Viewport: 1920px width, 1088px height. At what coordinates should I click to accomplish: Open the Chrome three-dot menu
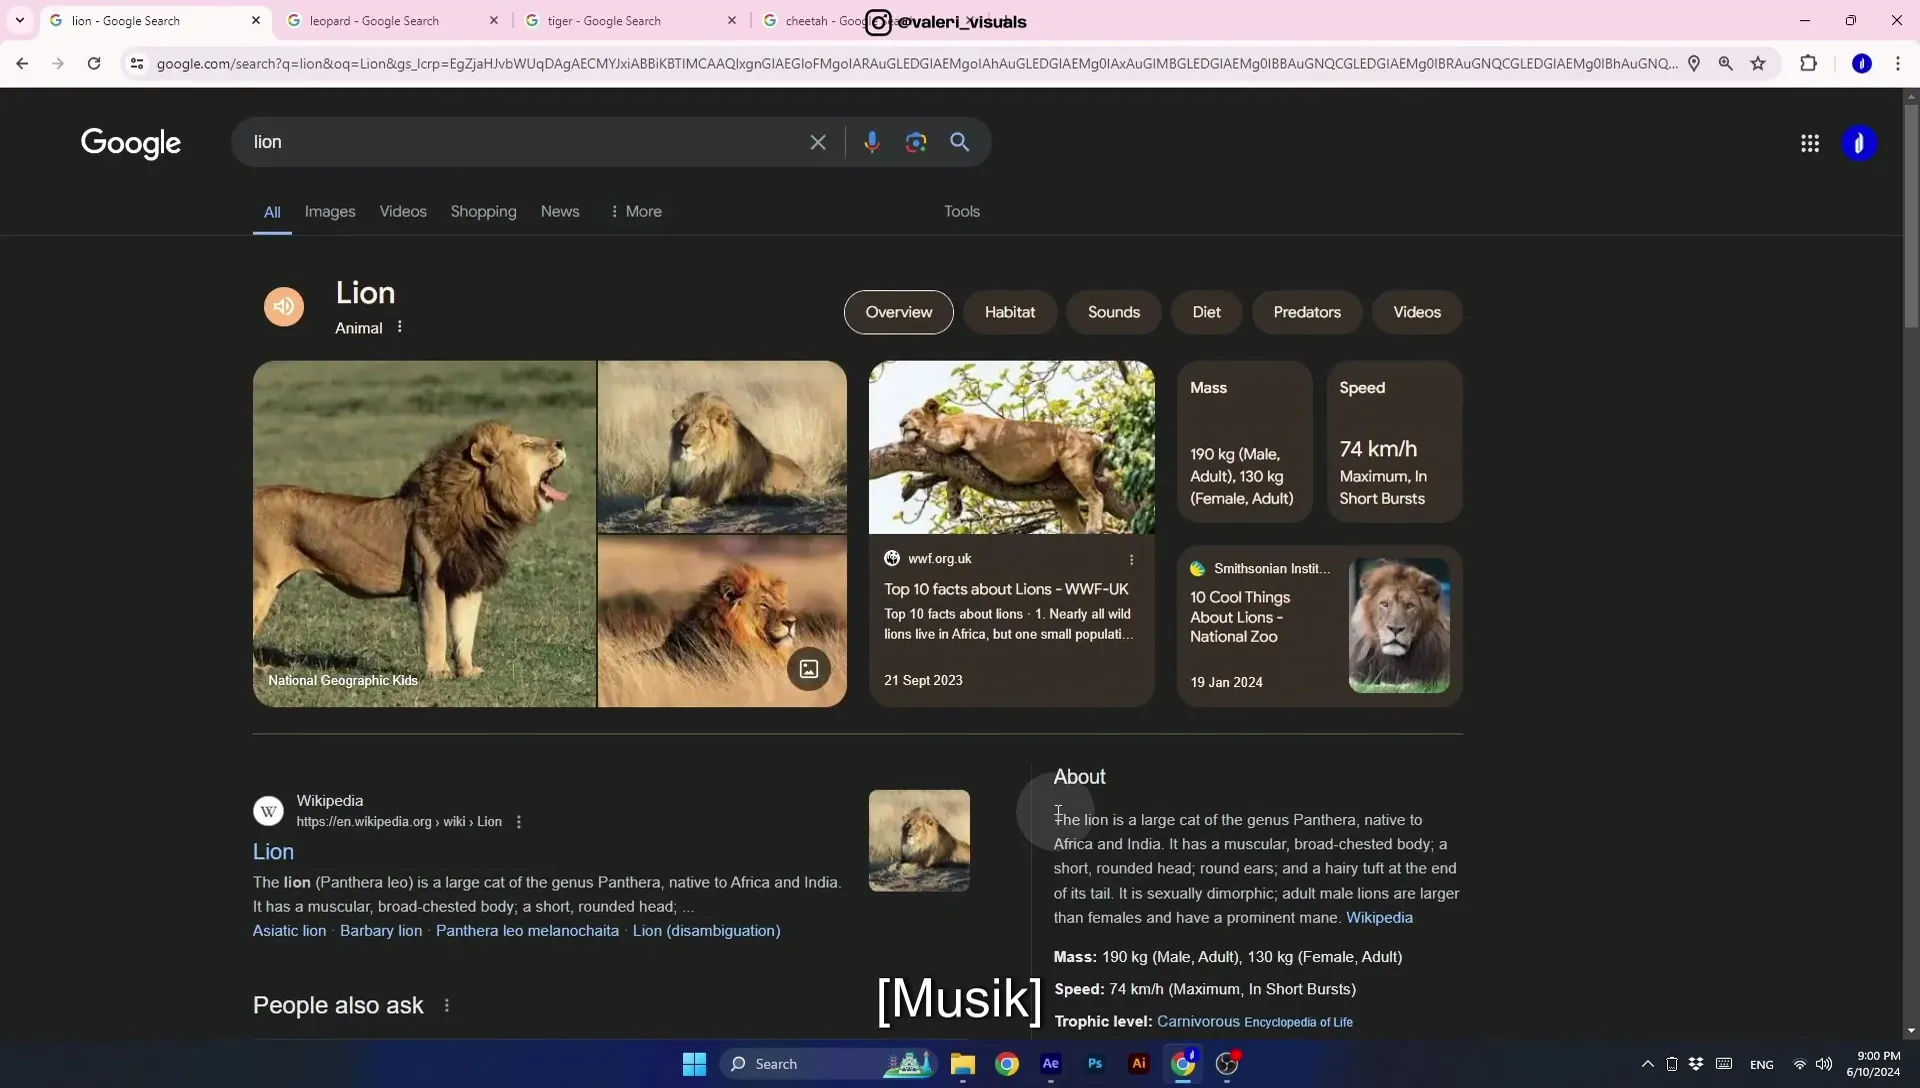coord(1898,63)
